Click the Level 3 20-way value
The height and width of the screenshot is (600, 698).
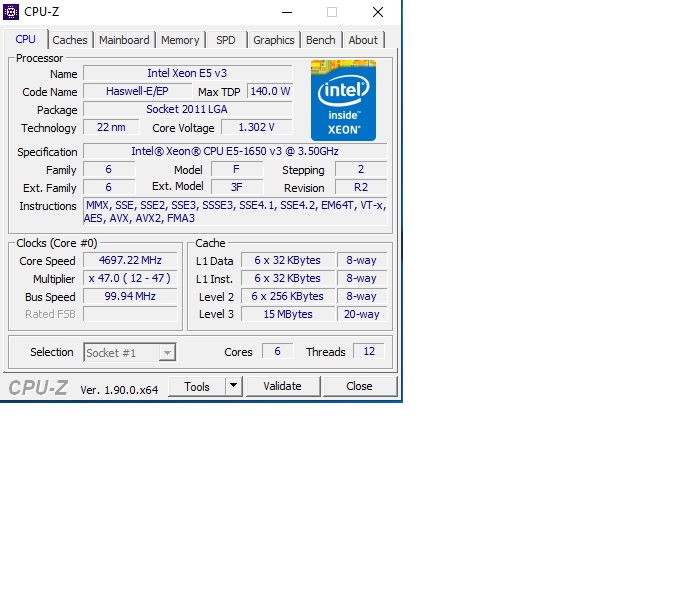tap(361, 314)
